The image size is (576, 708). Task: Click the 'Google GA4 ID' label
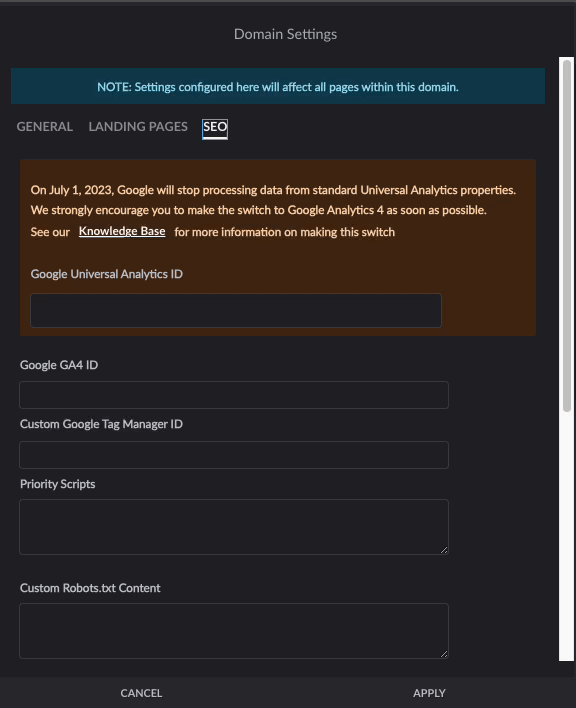[x=59, y=365]
